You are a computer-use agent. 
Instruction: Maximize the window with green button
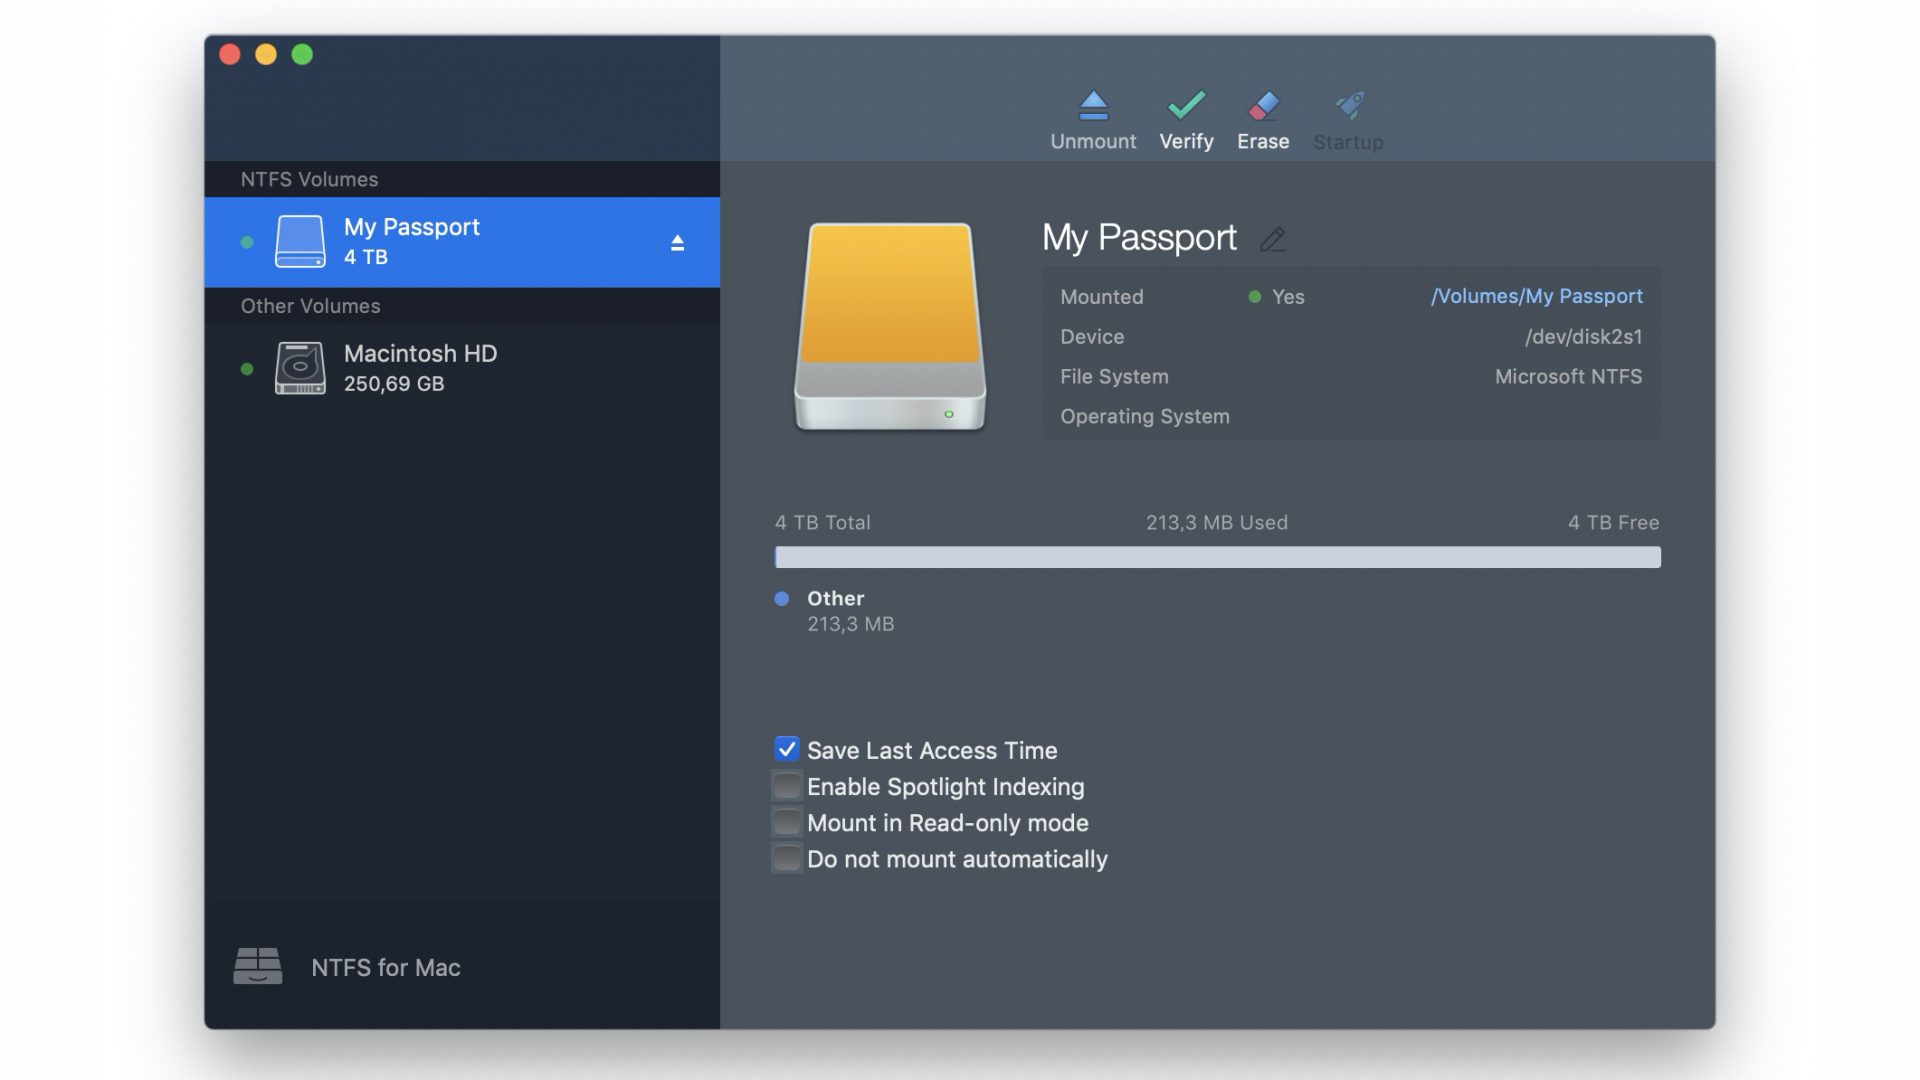(302, 55)
